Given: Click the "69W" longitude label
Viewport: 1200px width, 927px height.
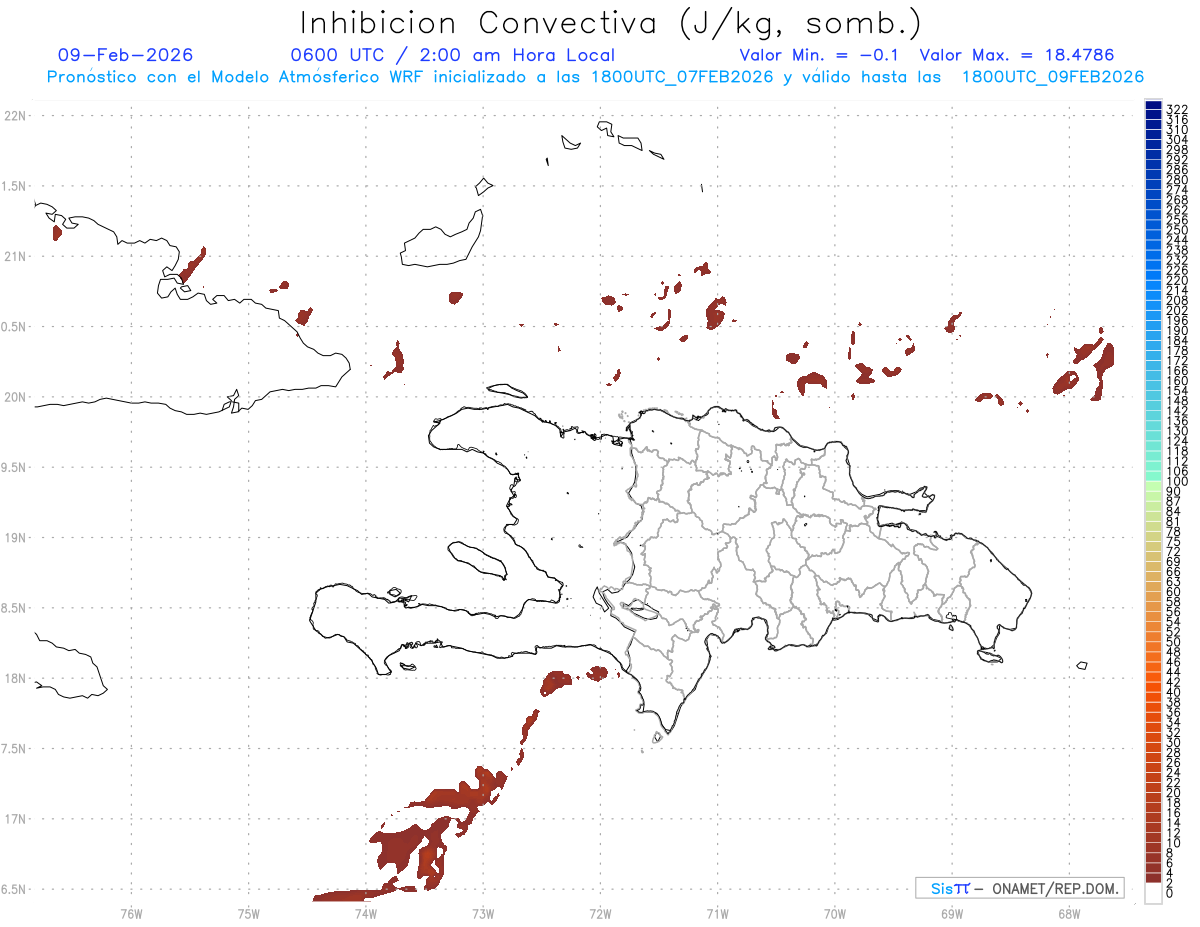Looking at the screenshot, I should [x=952, y=913].
